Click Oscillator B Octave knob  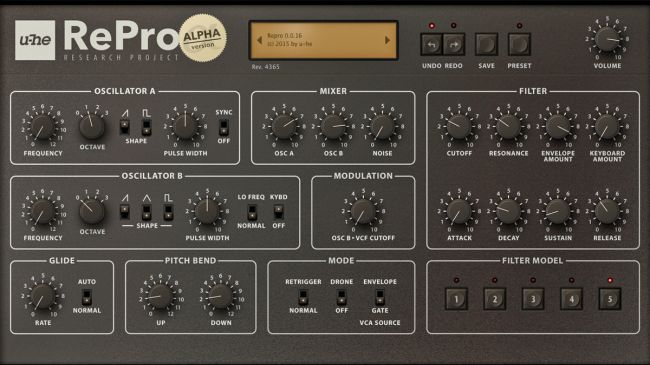(x=92, y=211)
